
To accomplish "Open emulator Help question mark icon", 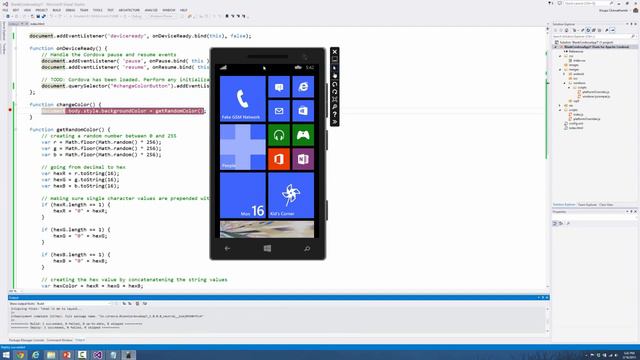I will pos(335,114).
